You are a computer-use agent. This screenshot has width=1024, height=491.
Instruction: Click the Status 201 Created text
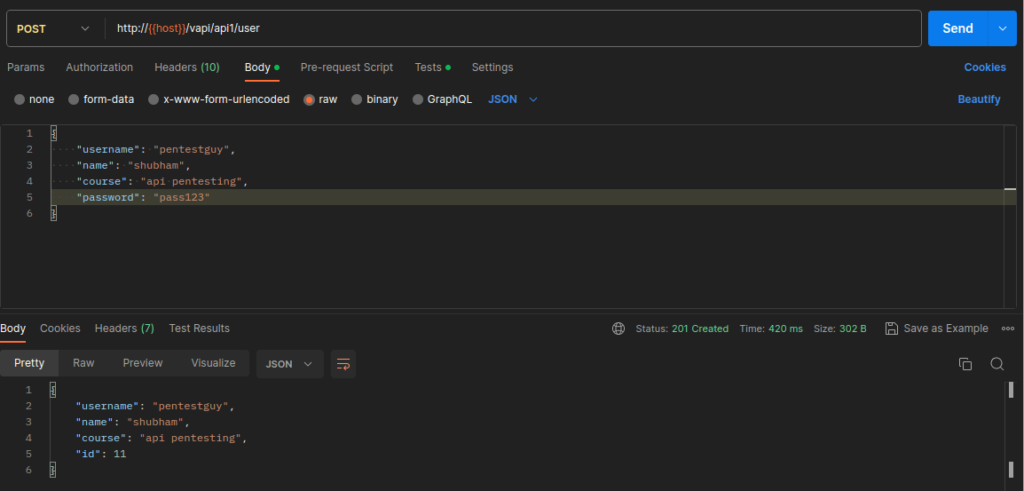tap(682, 328)
